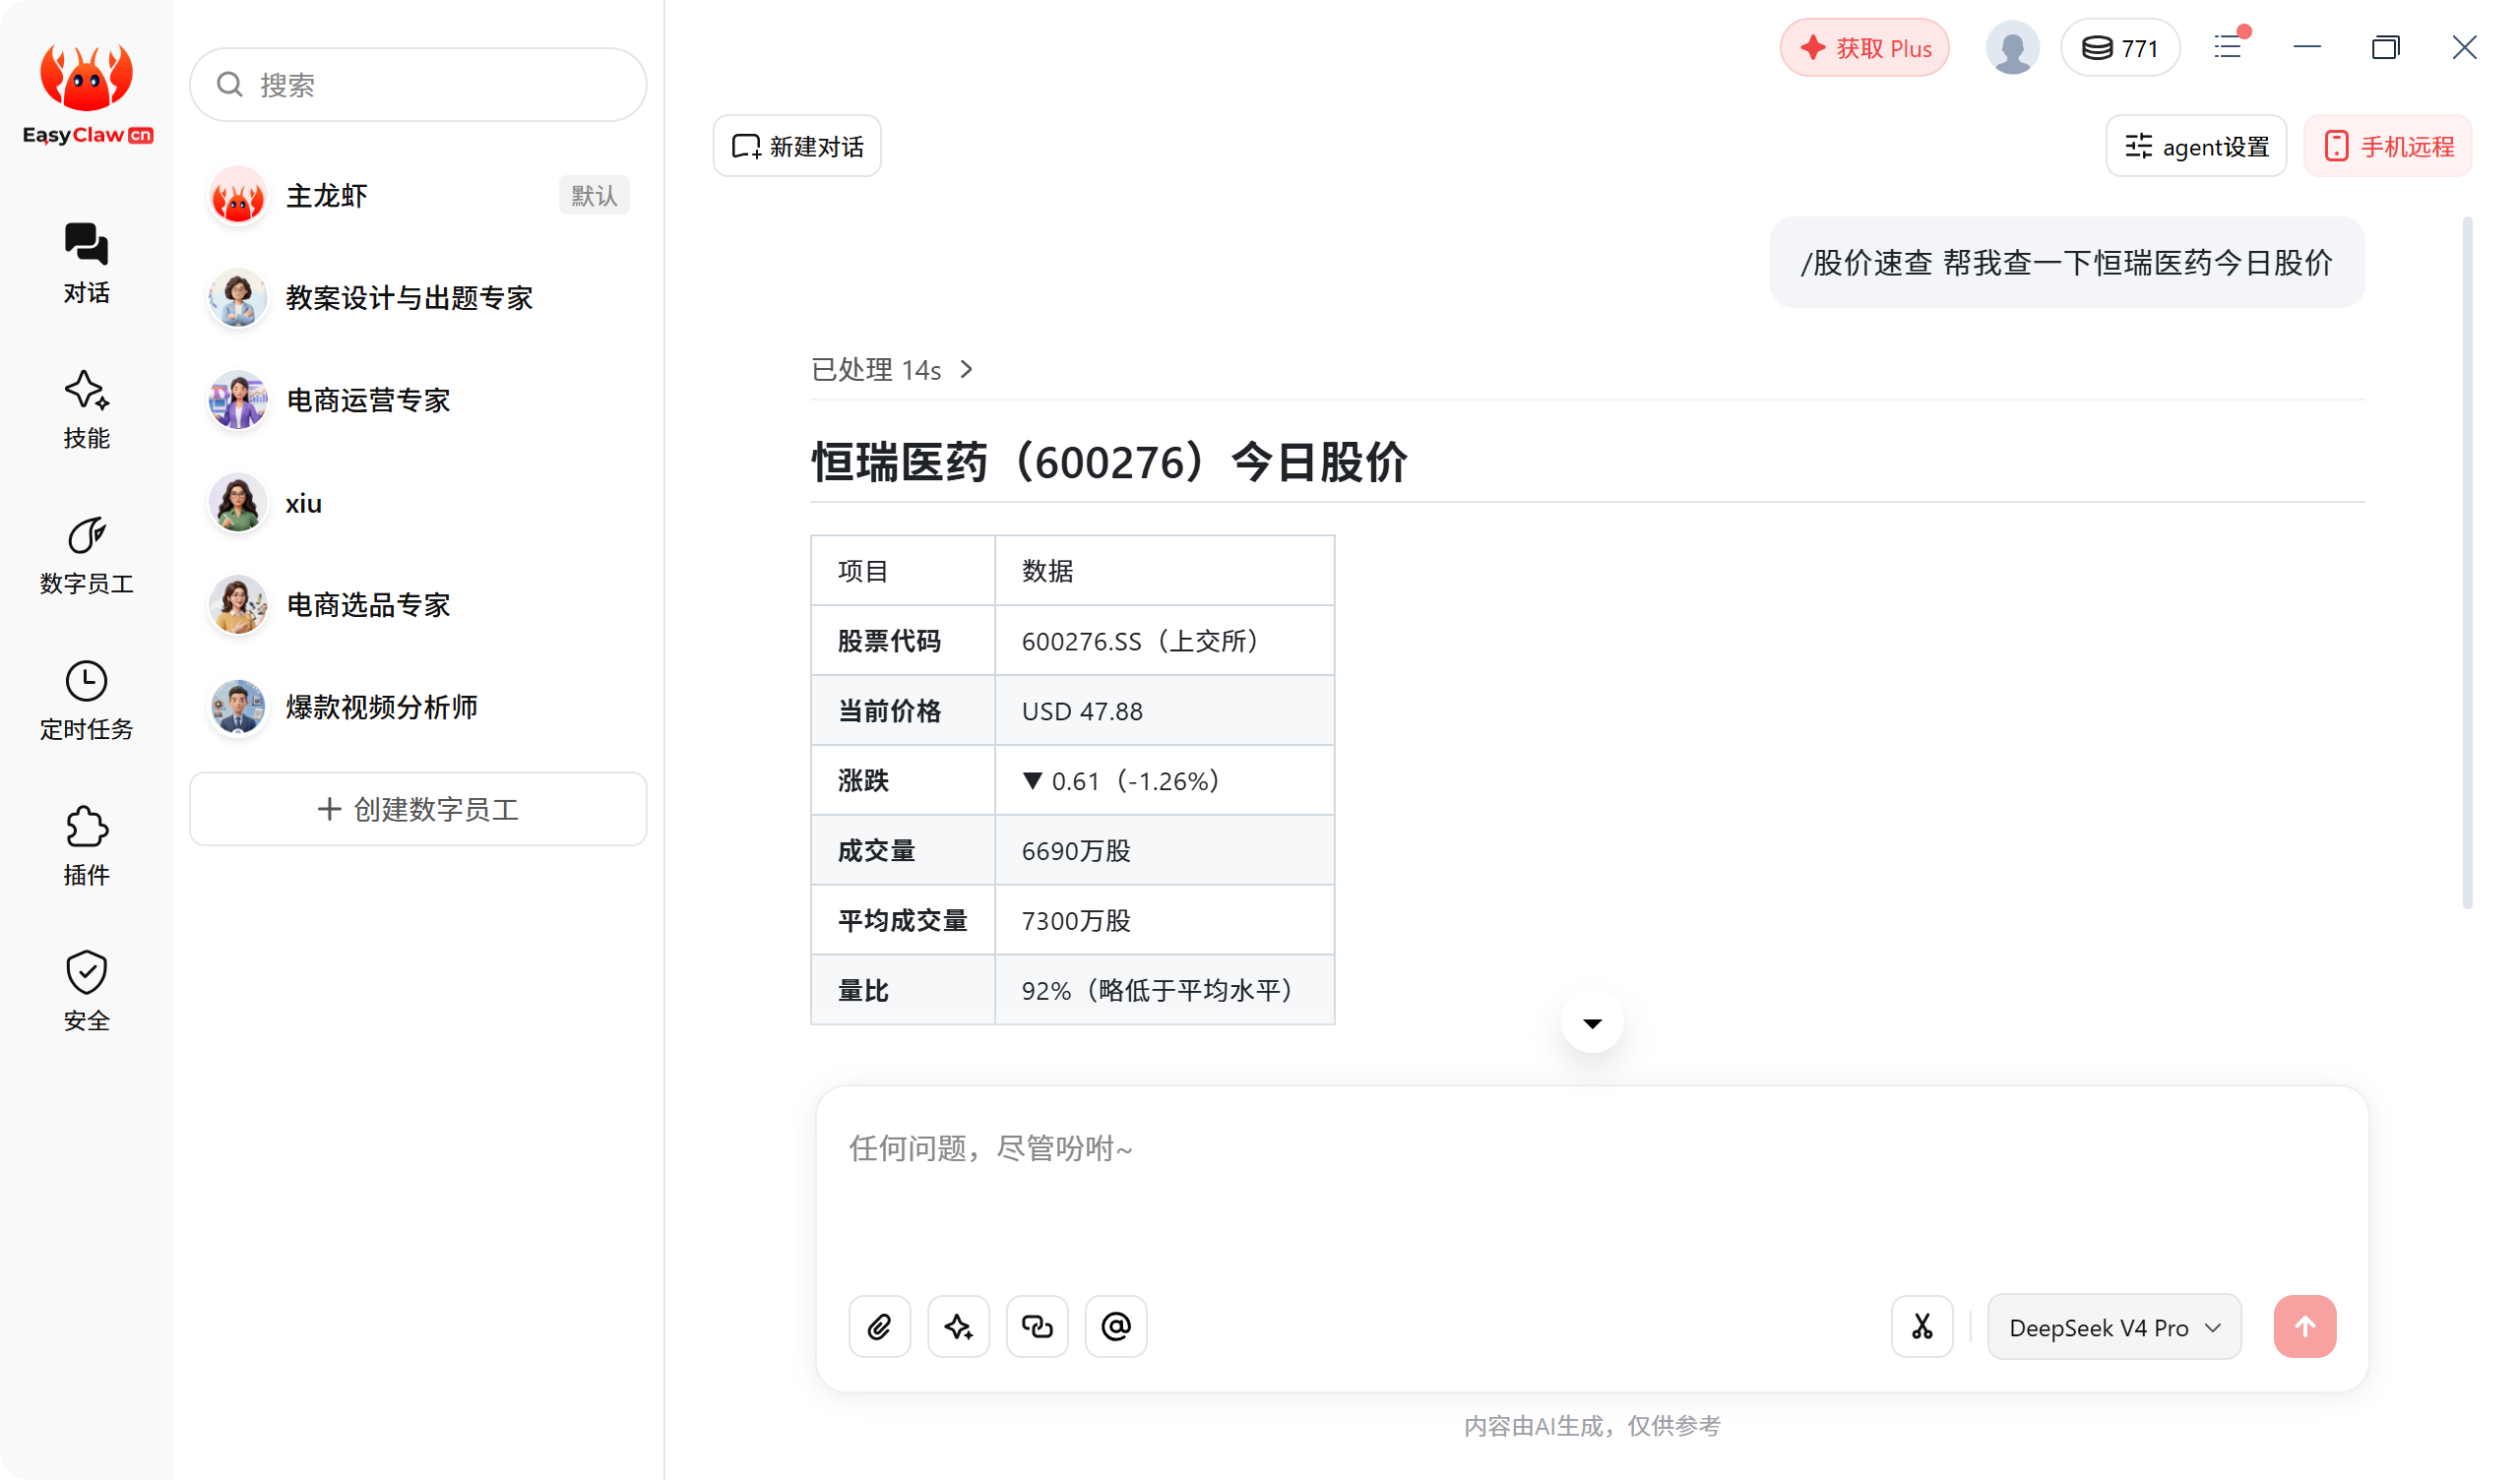Click the 7300万股 average volume cell

click(x=1164, y=920)
